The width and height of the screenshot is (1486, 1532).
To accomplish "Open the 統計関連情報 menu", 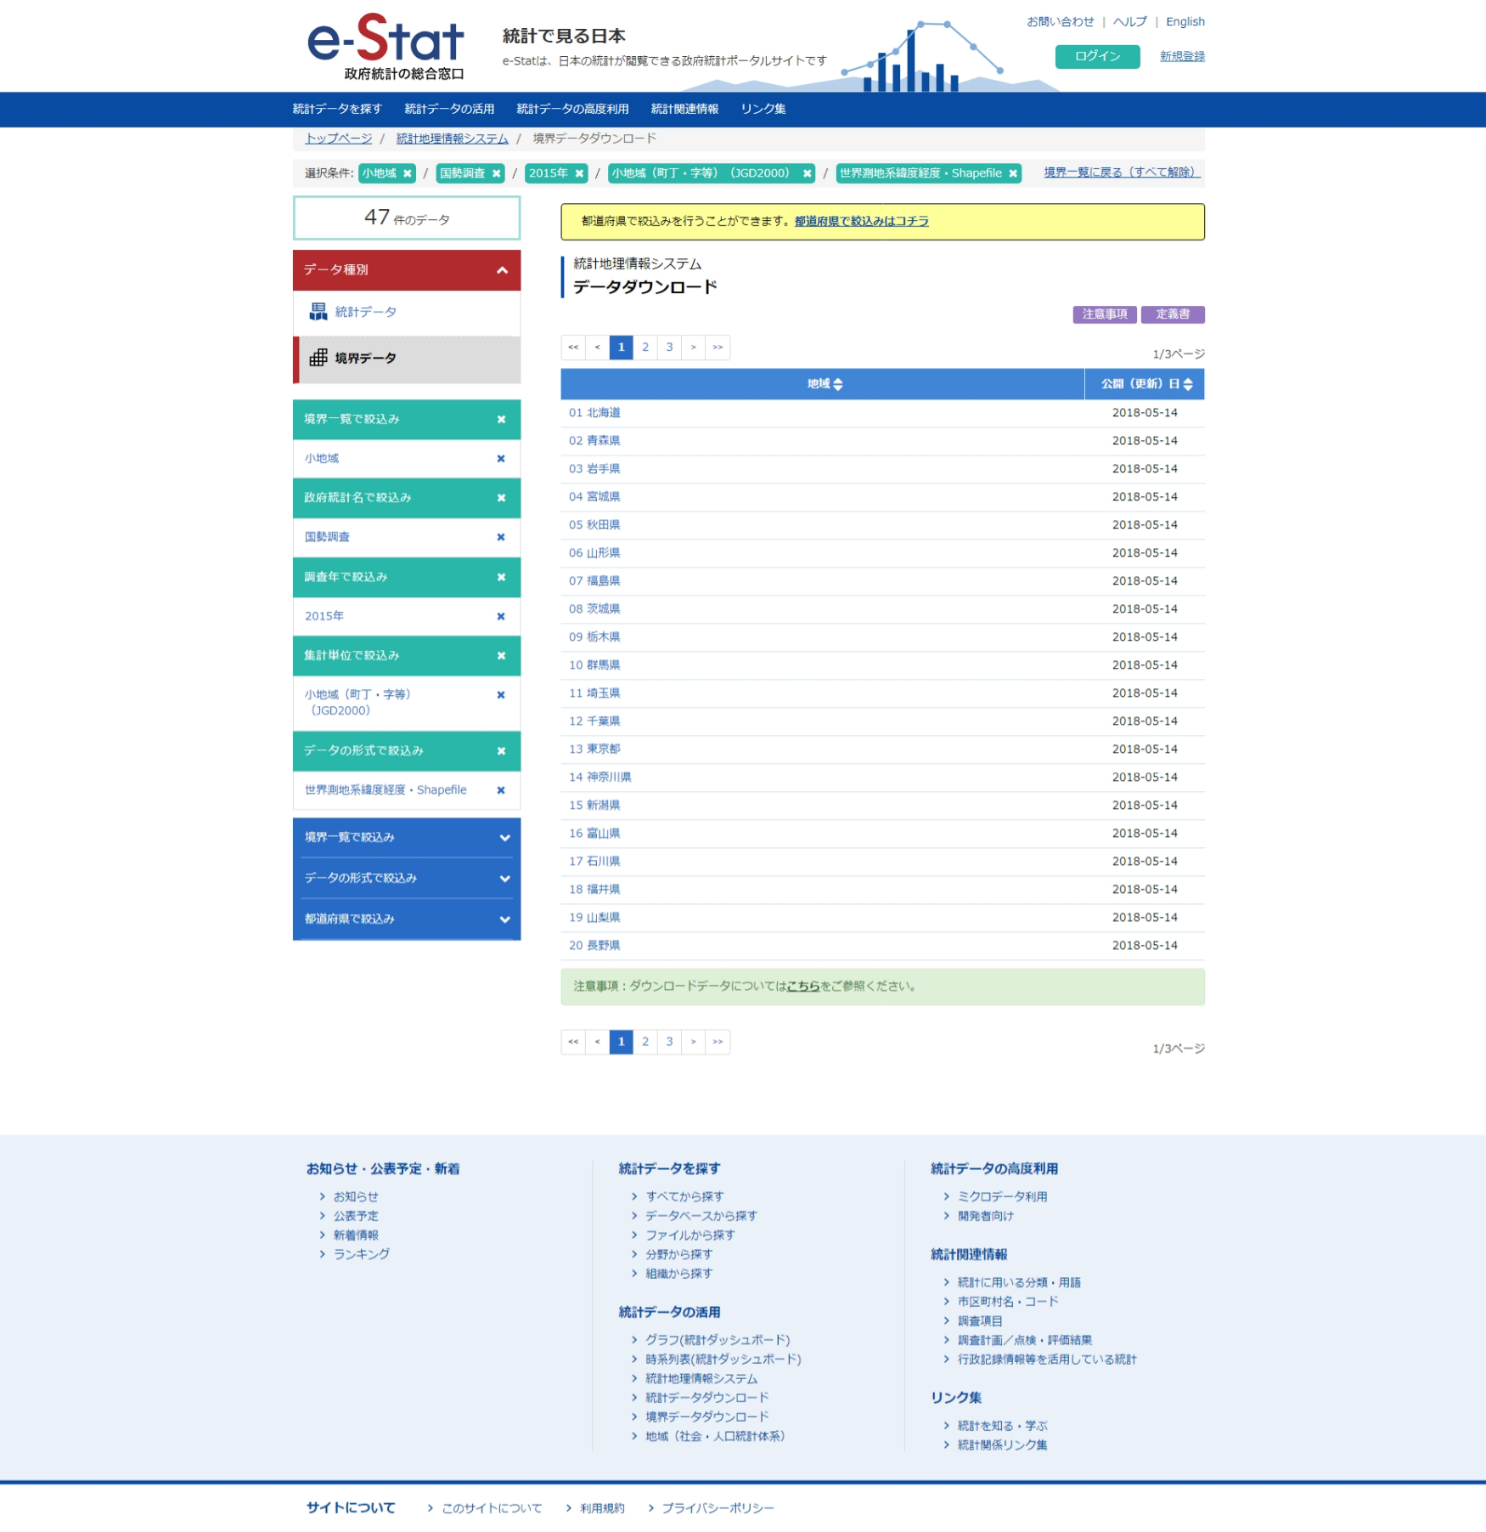I will 684,109.
